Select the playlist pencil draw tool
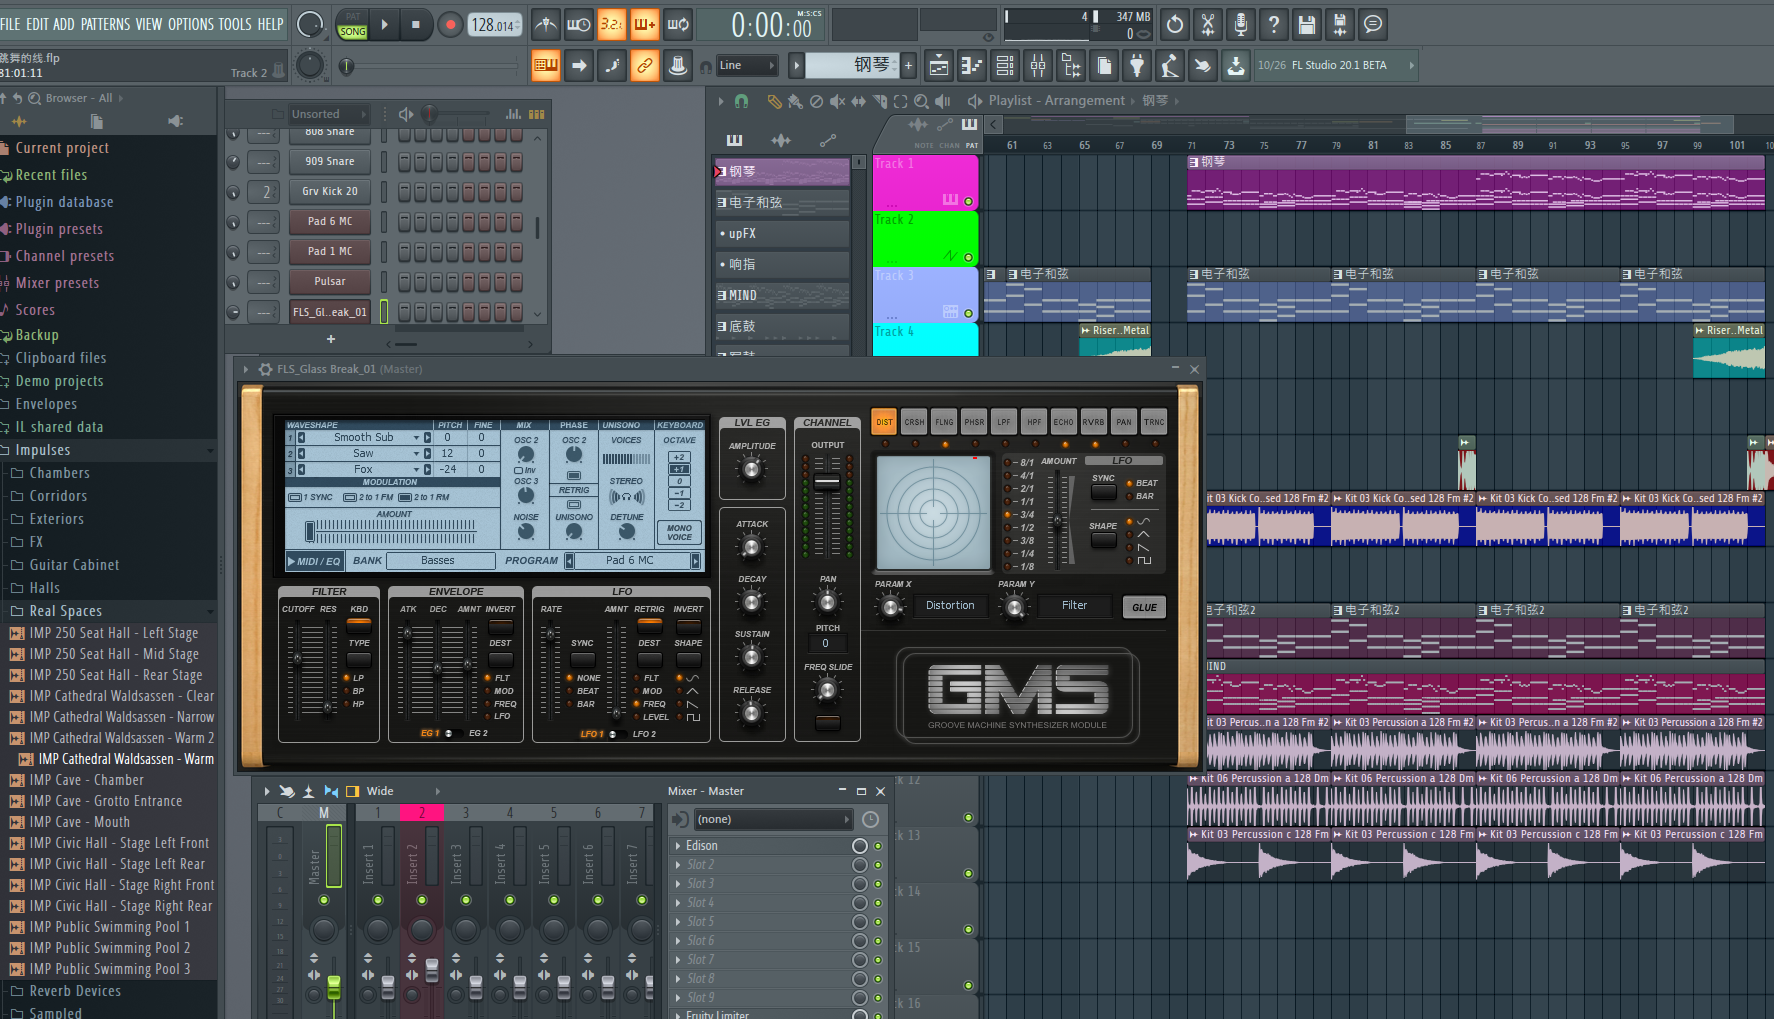The height and width of the screenshot is (1019, 1774). tap(774, 101)
